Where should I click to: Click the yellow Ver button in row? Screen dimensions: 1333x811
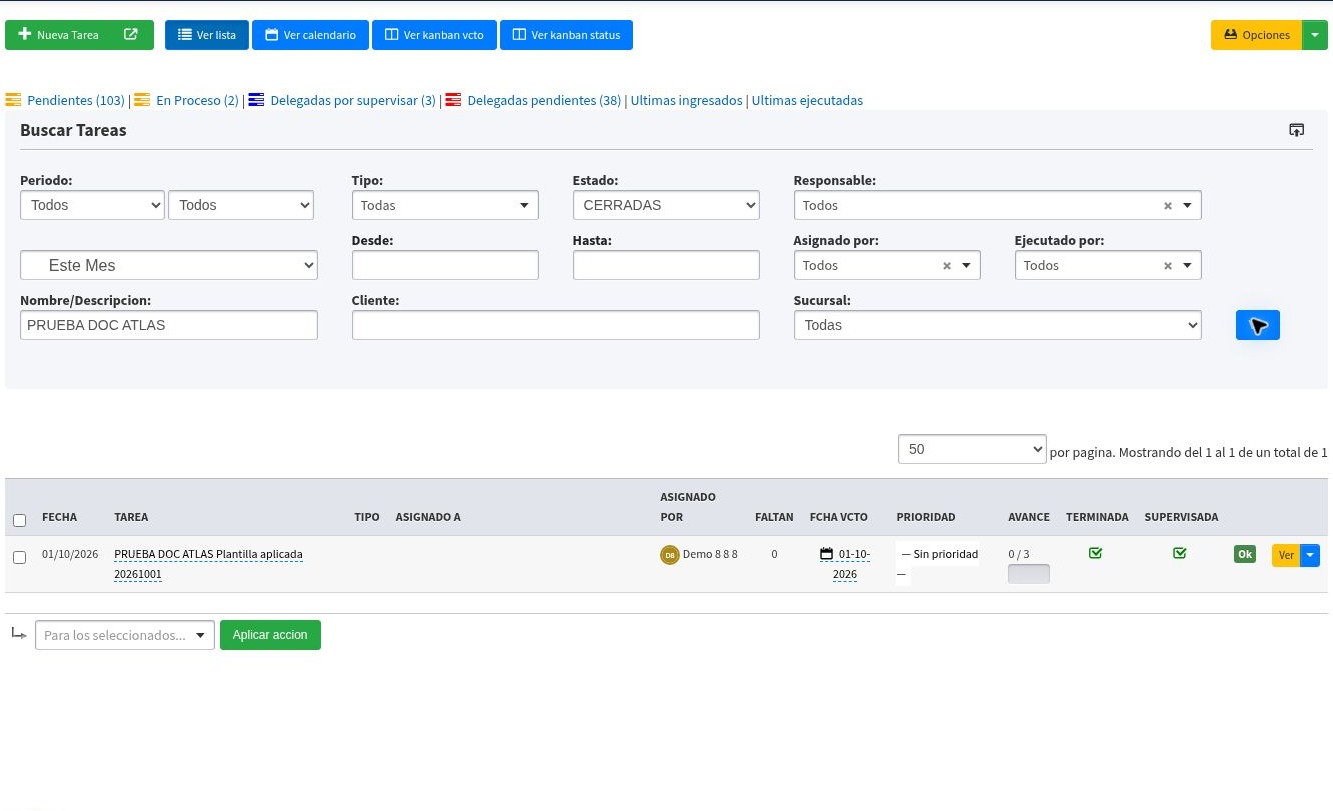point(1286,555)
